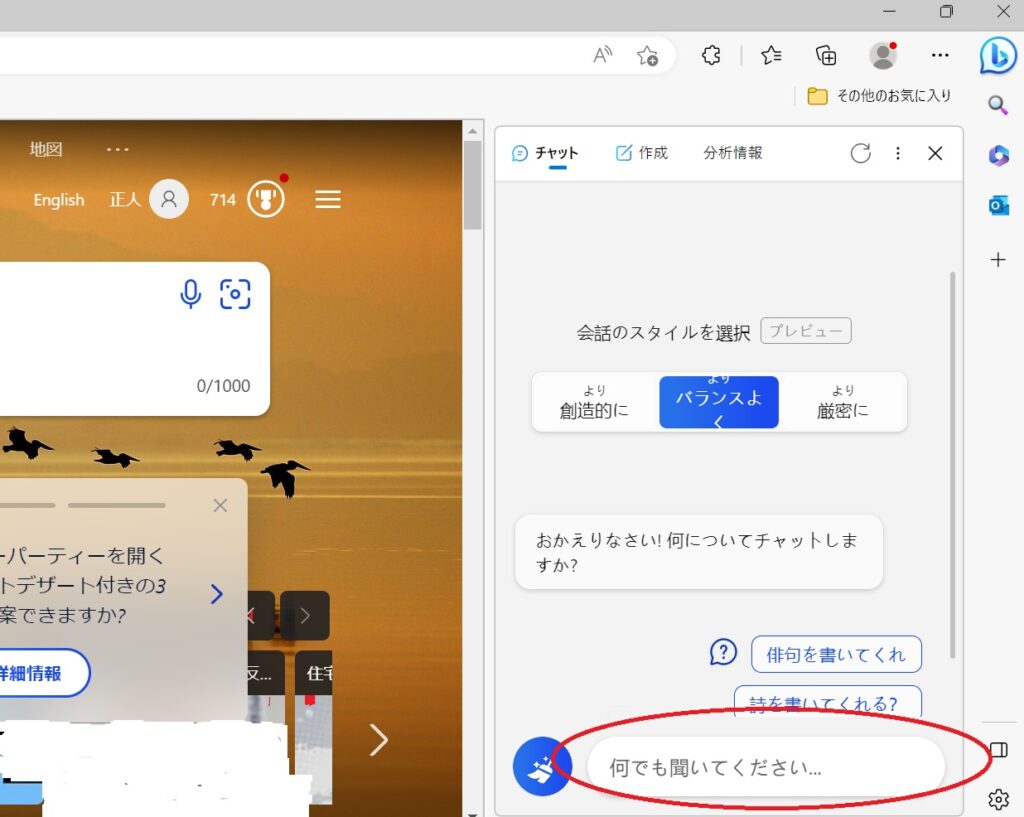Select the より厳密に conversation style
This screenshot has height=817, width=1024.
pyautogui.click(x=842, y=402)
